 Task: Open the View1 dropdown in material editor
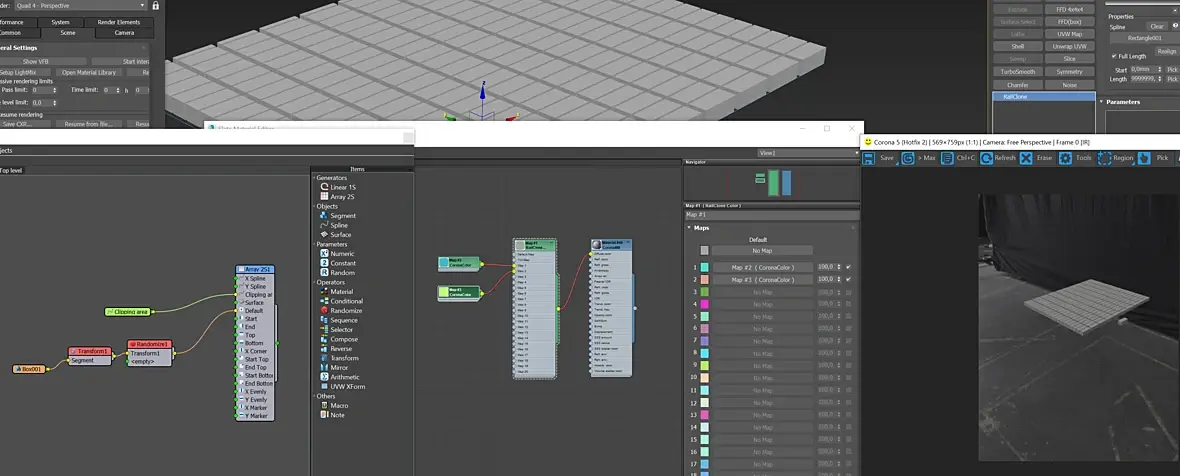[808, 153]
